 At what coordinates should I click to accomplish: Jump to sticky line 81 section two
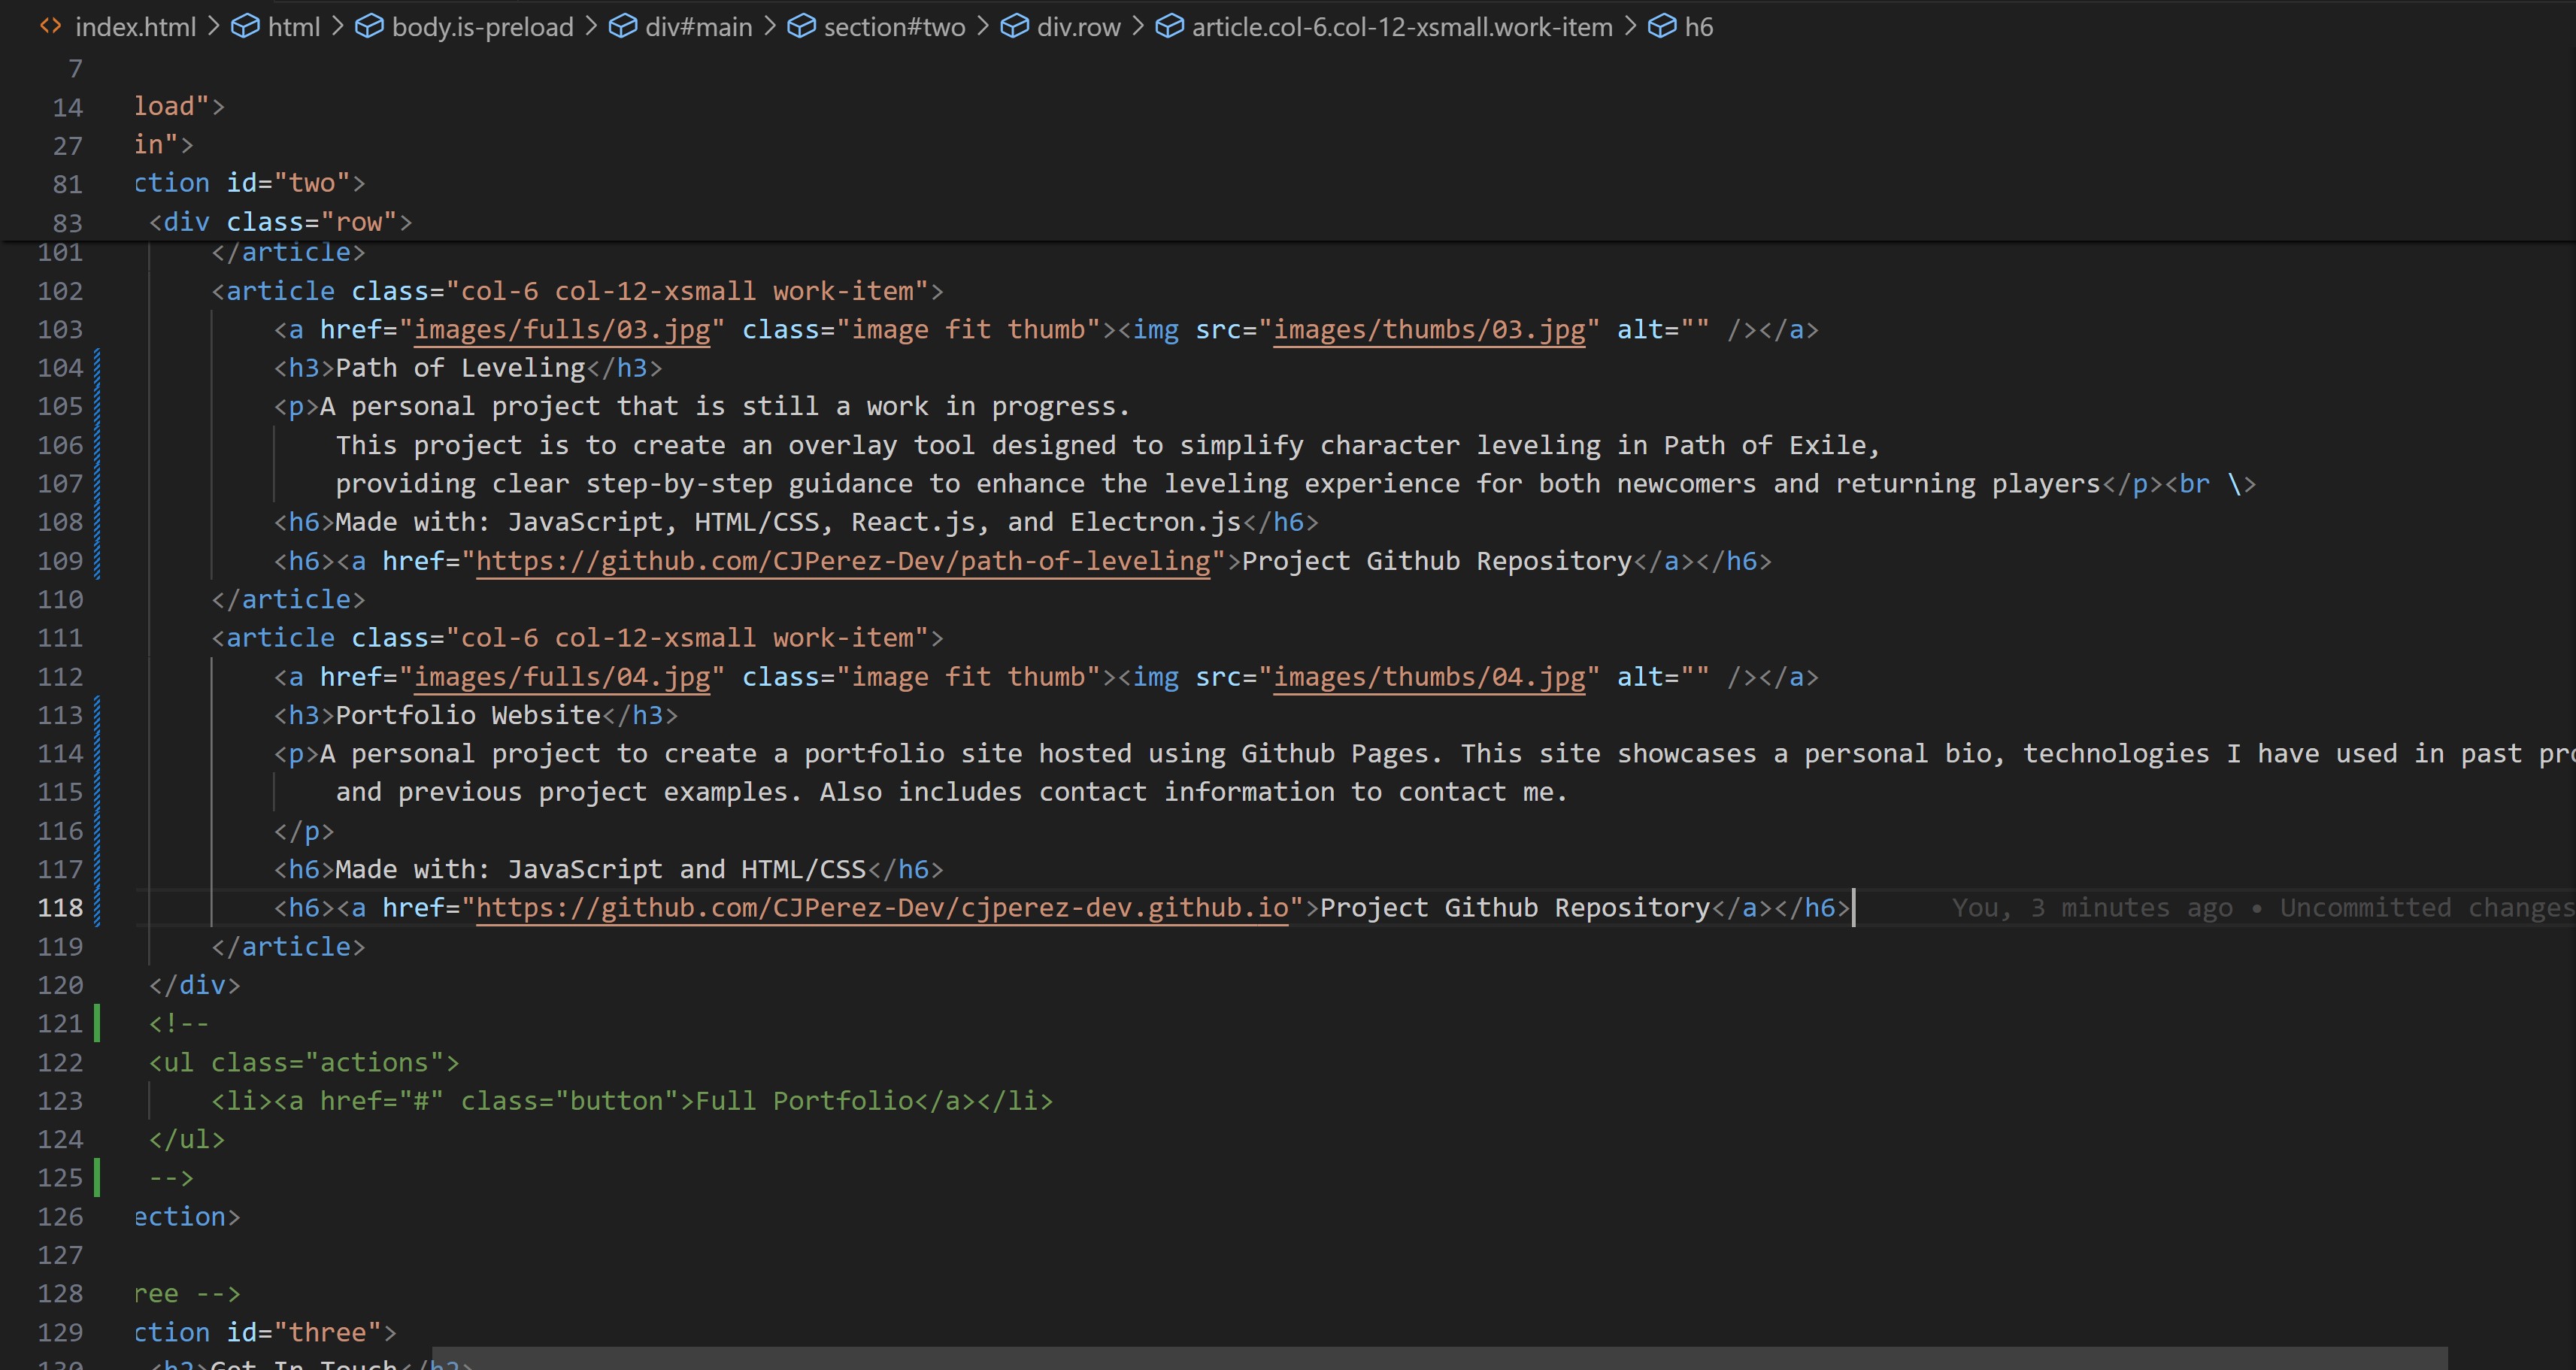(250, 183)
